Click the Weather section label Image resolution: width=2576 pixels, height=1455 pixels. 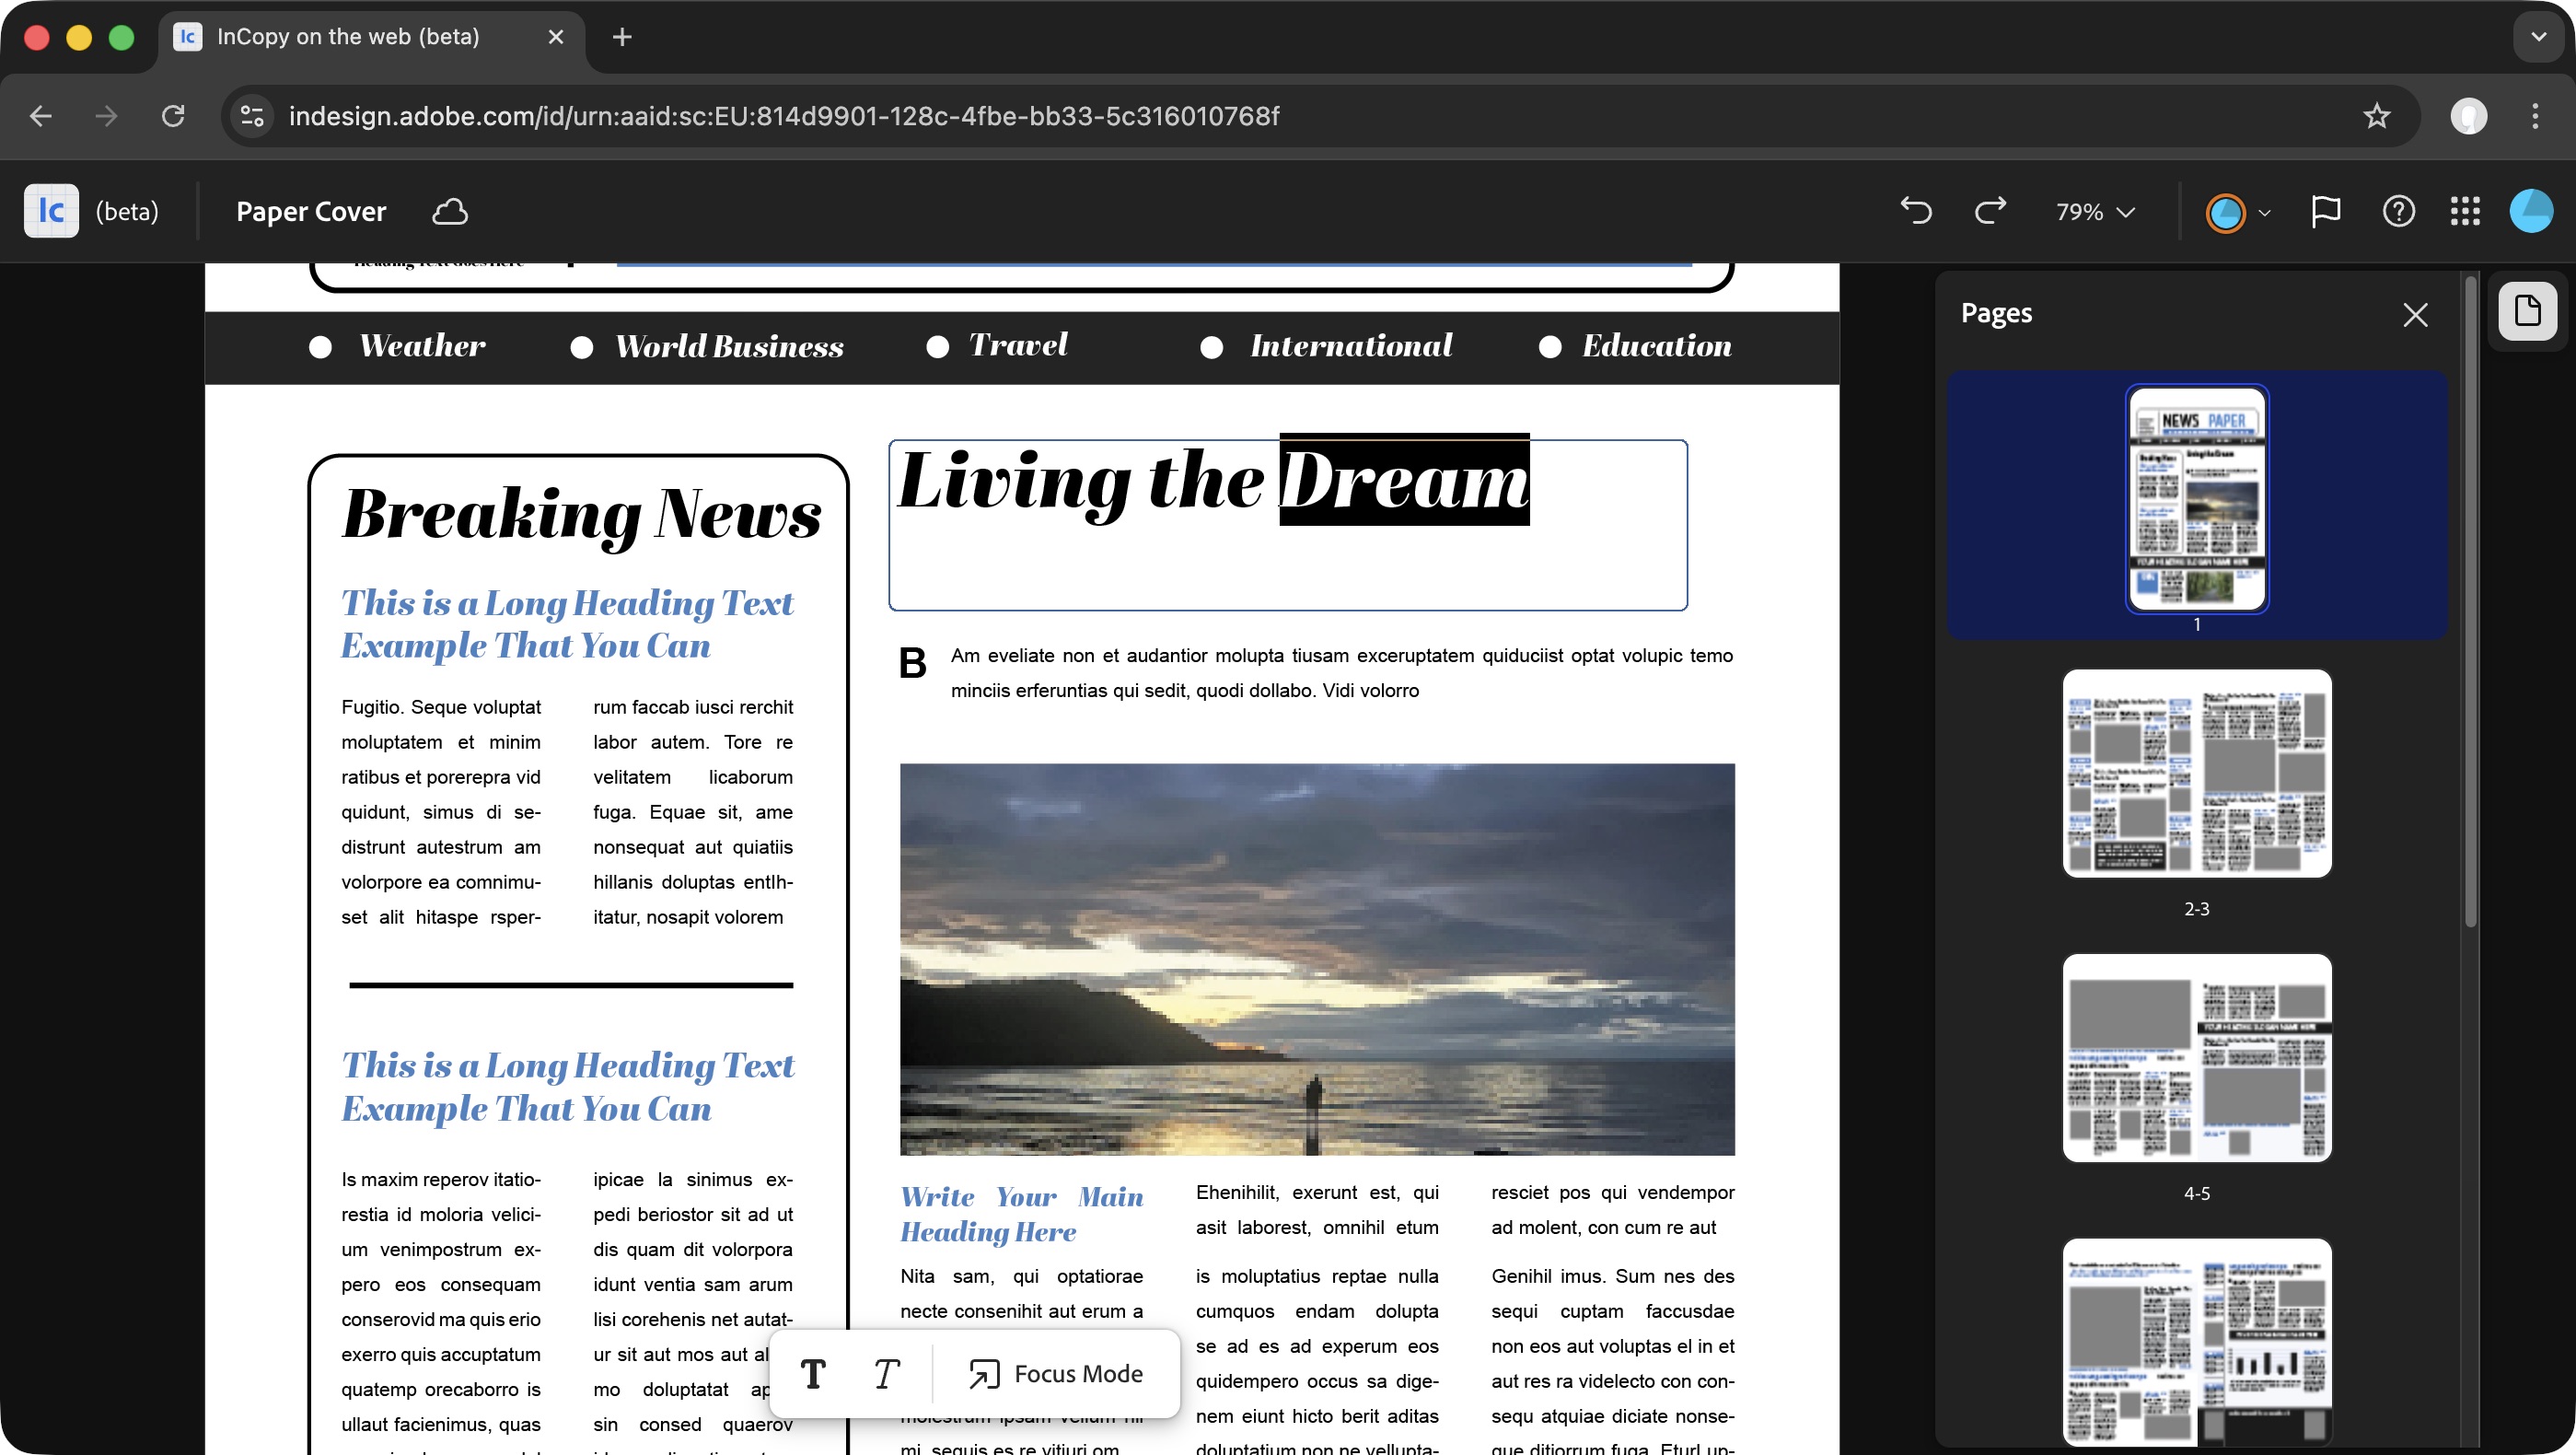(x=422, y=345)
